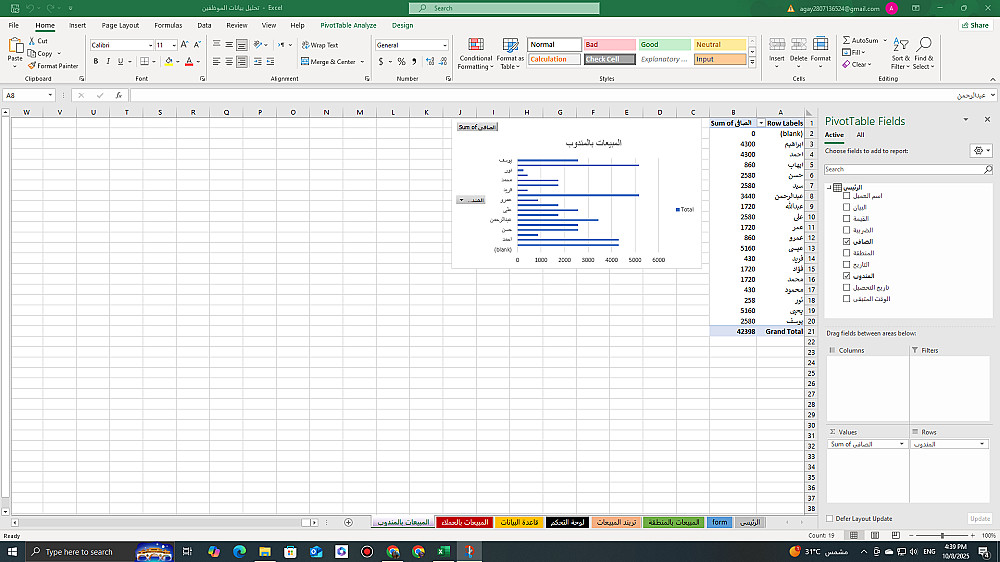The width and height of the screenshot is (1000, 562).
Task: Adjust the zoom slider in status bar
Action: 942,535
